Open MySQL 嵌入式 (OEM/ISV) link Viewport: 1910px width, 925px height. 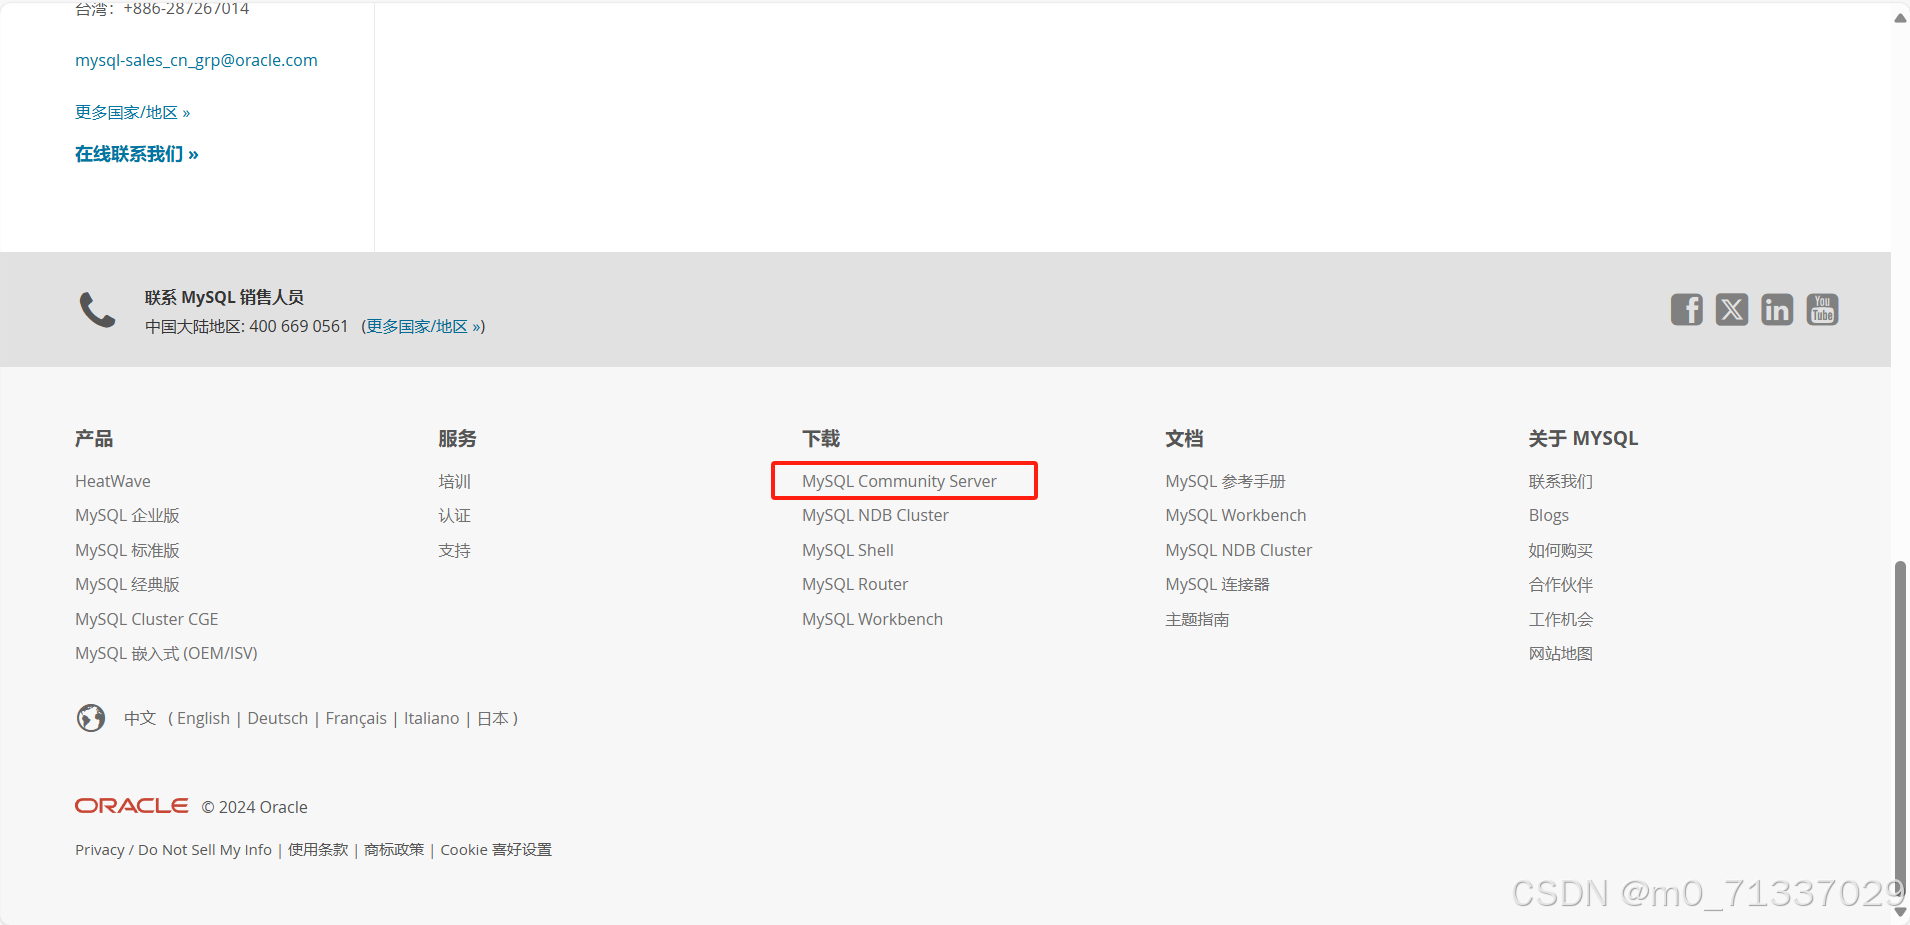(166, 653)
